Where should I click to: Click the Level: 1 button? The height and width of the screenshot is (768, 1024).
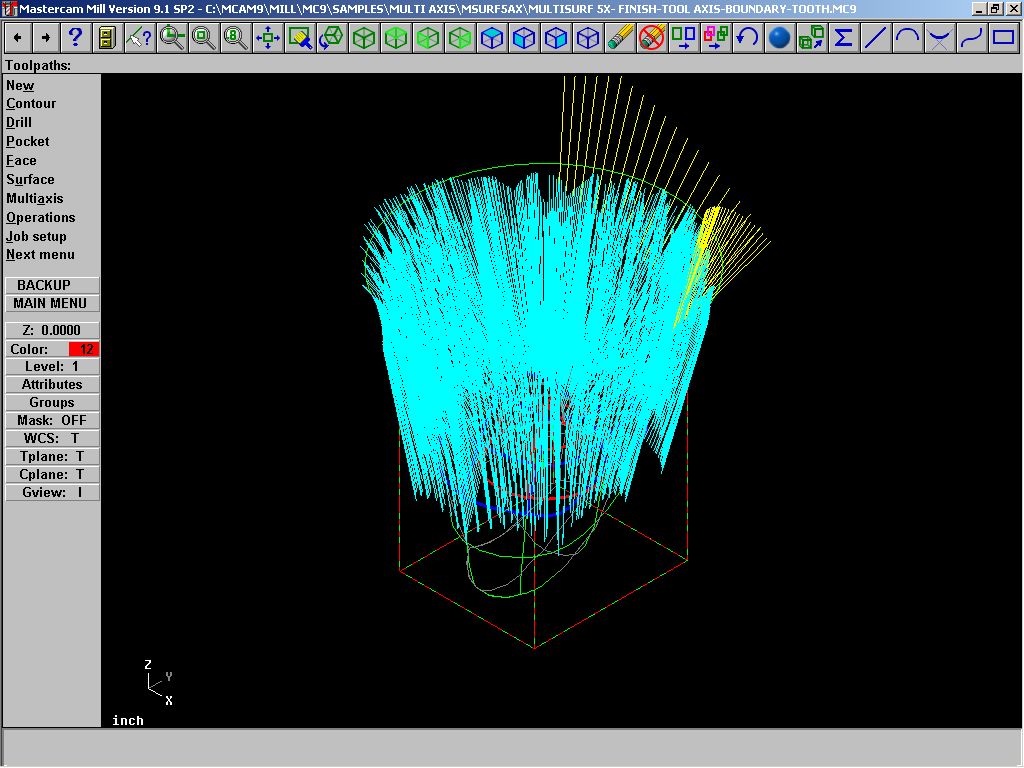(52, 367)
